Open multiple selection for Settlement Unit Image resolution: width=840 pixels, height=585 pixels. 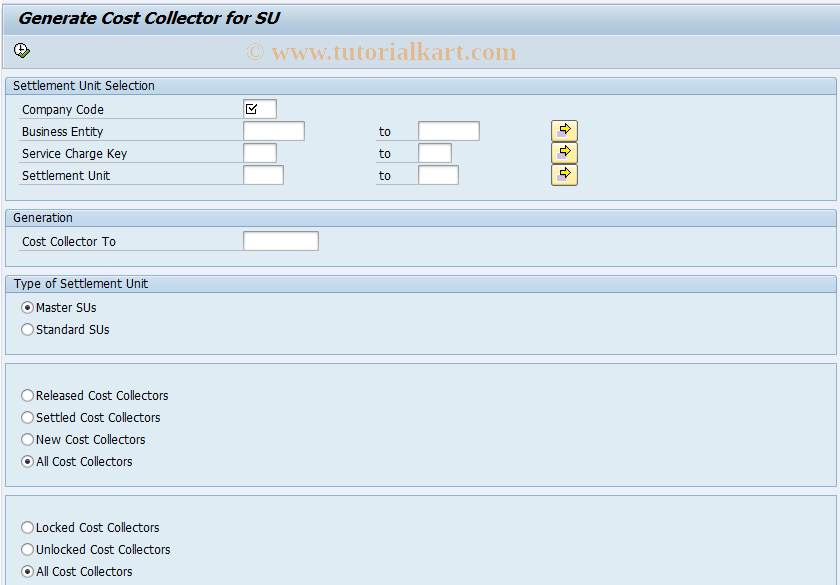click(564, 174)
